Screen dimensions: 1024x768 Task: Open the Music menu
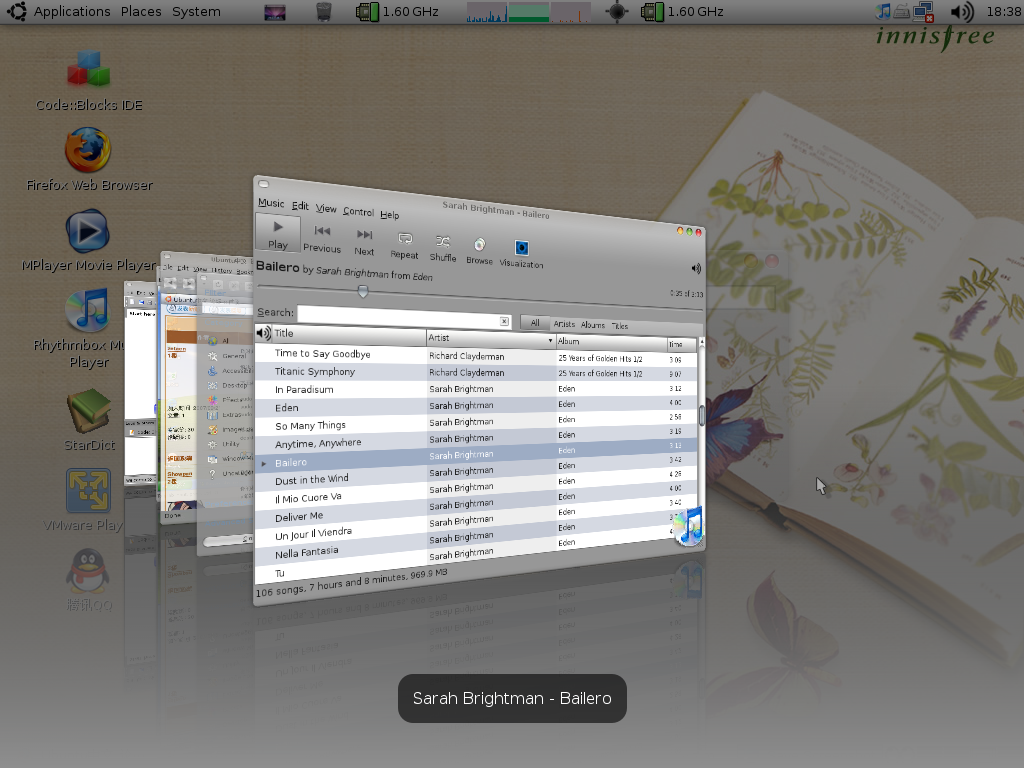[271, 203]
